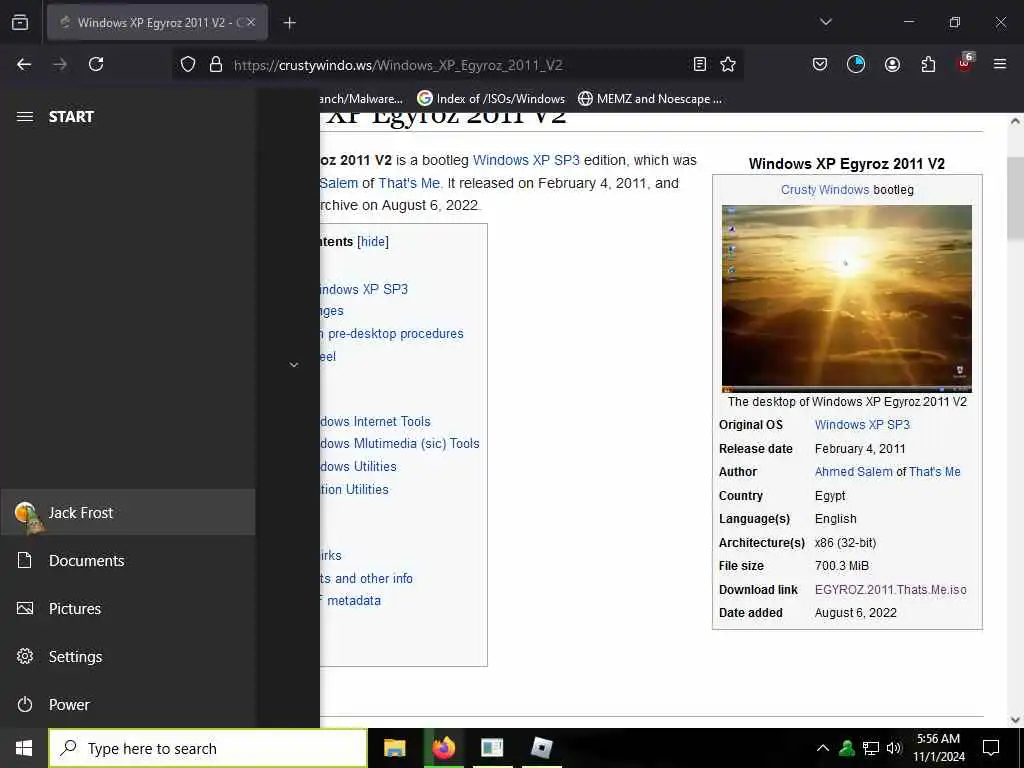Click the blue circular extension icon

pyautogui.click(x=856, y=64)
